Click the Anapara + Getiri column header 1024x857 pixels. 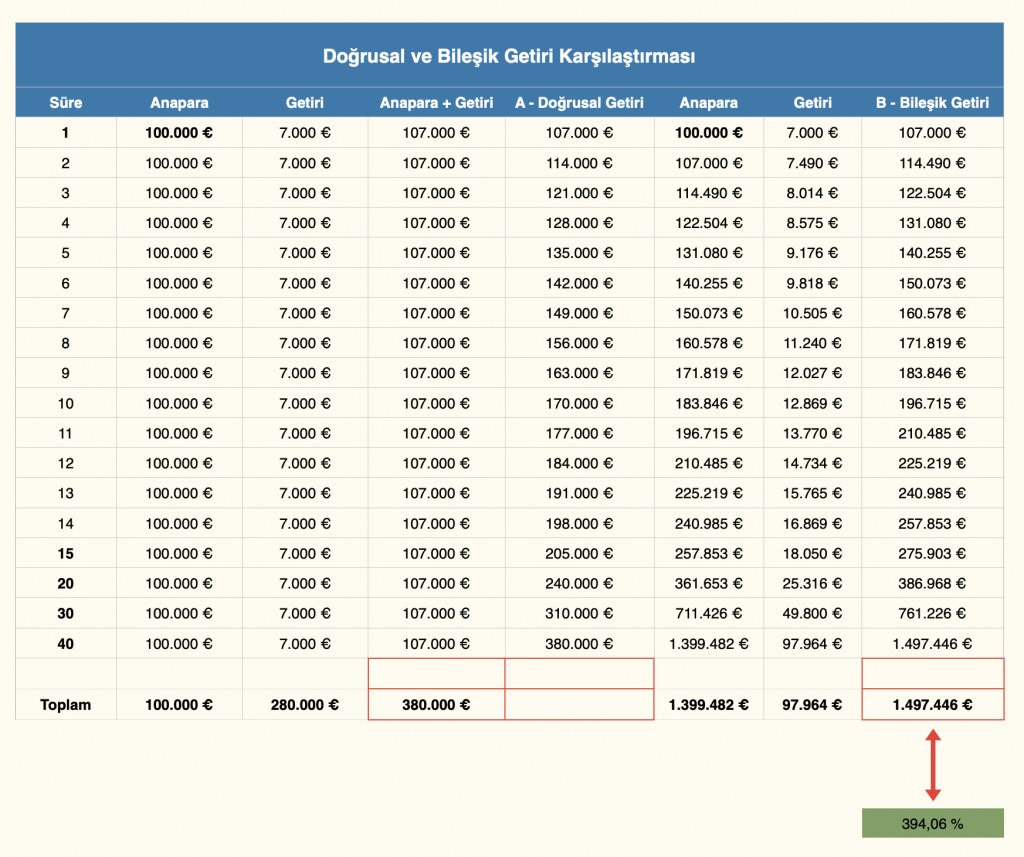click(x=436, y=102)
